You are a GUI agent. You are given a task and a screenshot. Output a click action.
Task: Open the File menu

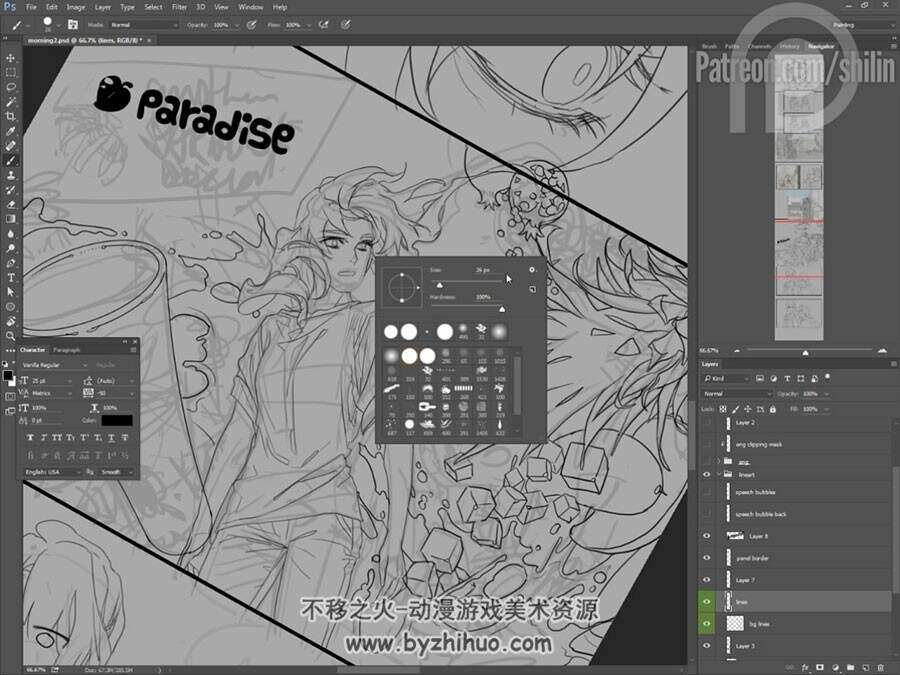click(x=31, y=7)
